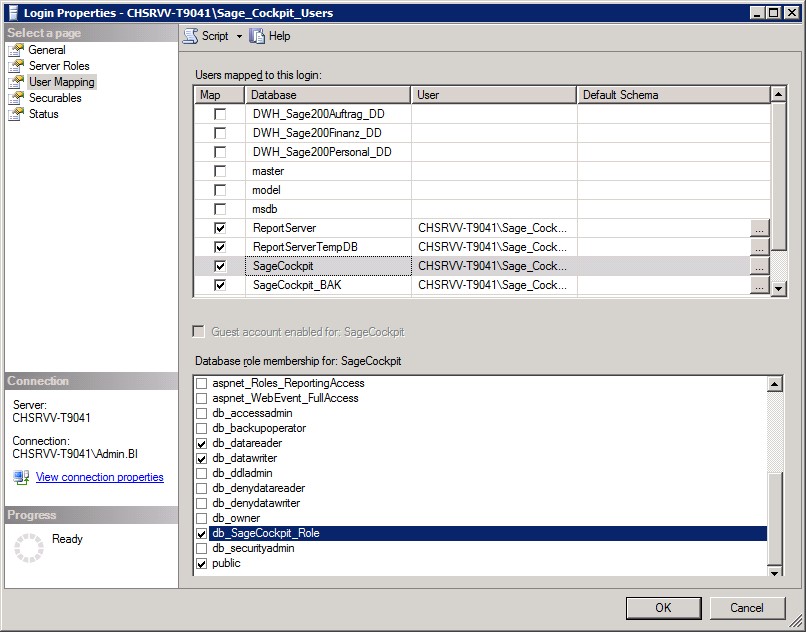Viewport: 806px width, 632px height.
Task: Click scroll down arrow of users mapped list
Action: coord(778,288)
